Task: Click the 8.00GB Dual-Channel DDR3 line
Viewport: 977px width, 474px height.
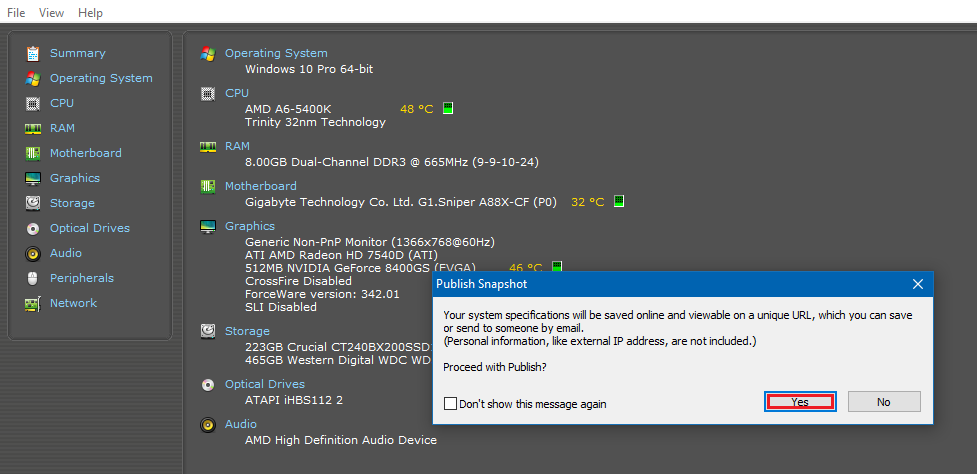Action: 392,163
